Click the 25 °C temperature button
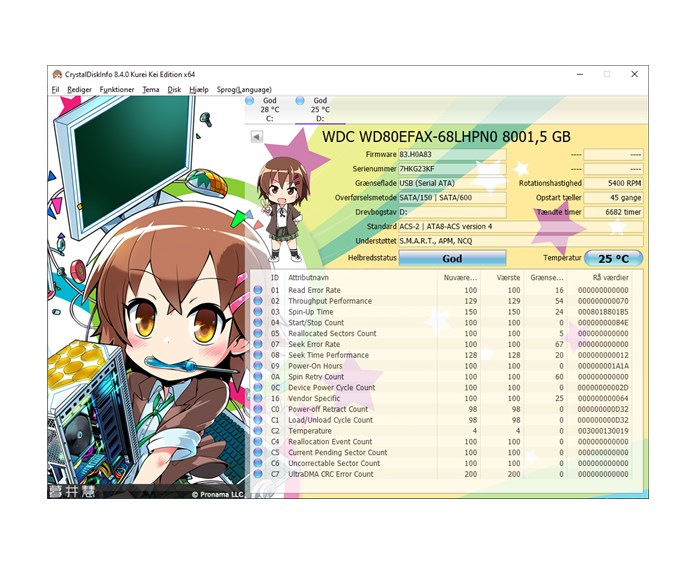 [x=613, y=258]
